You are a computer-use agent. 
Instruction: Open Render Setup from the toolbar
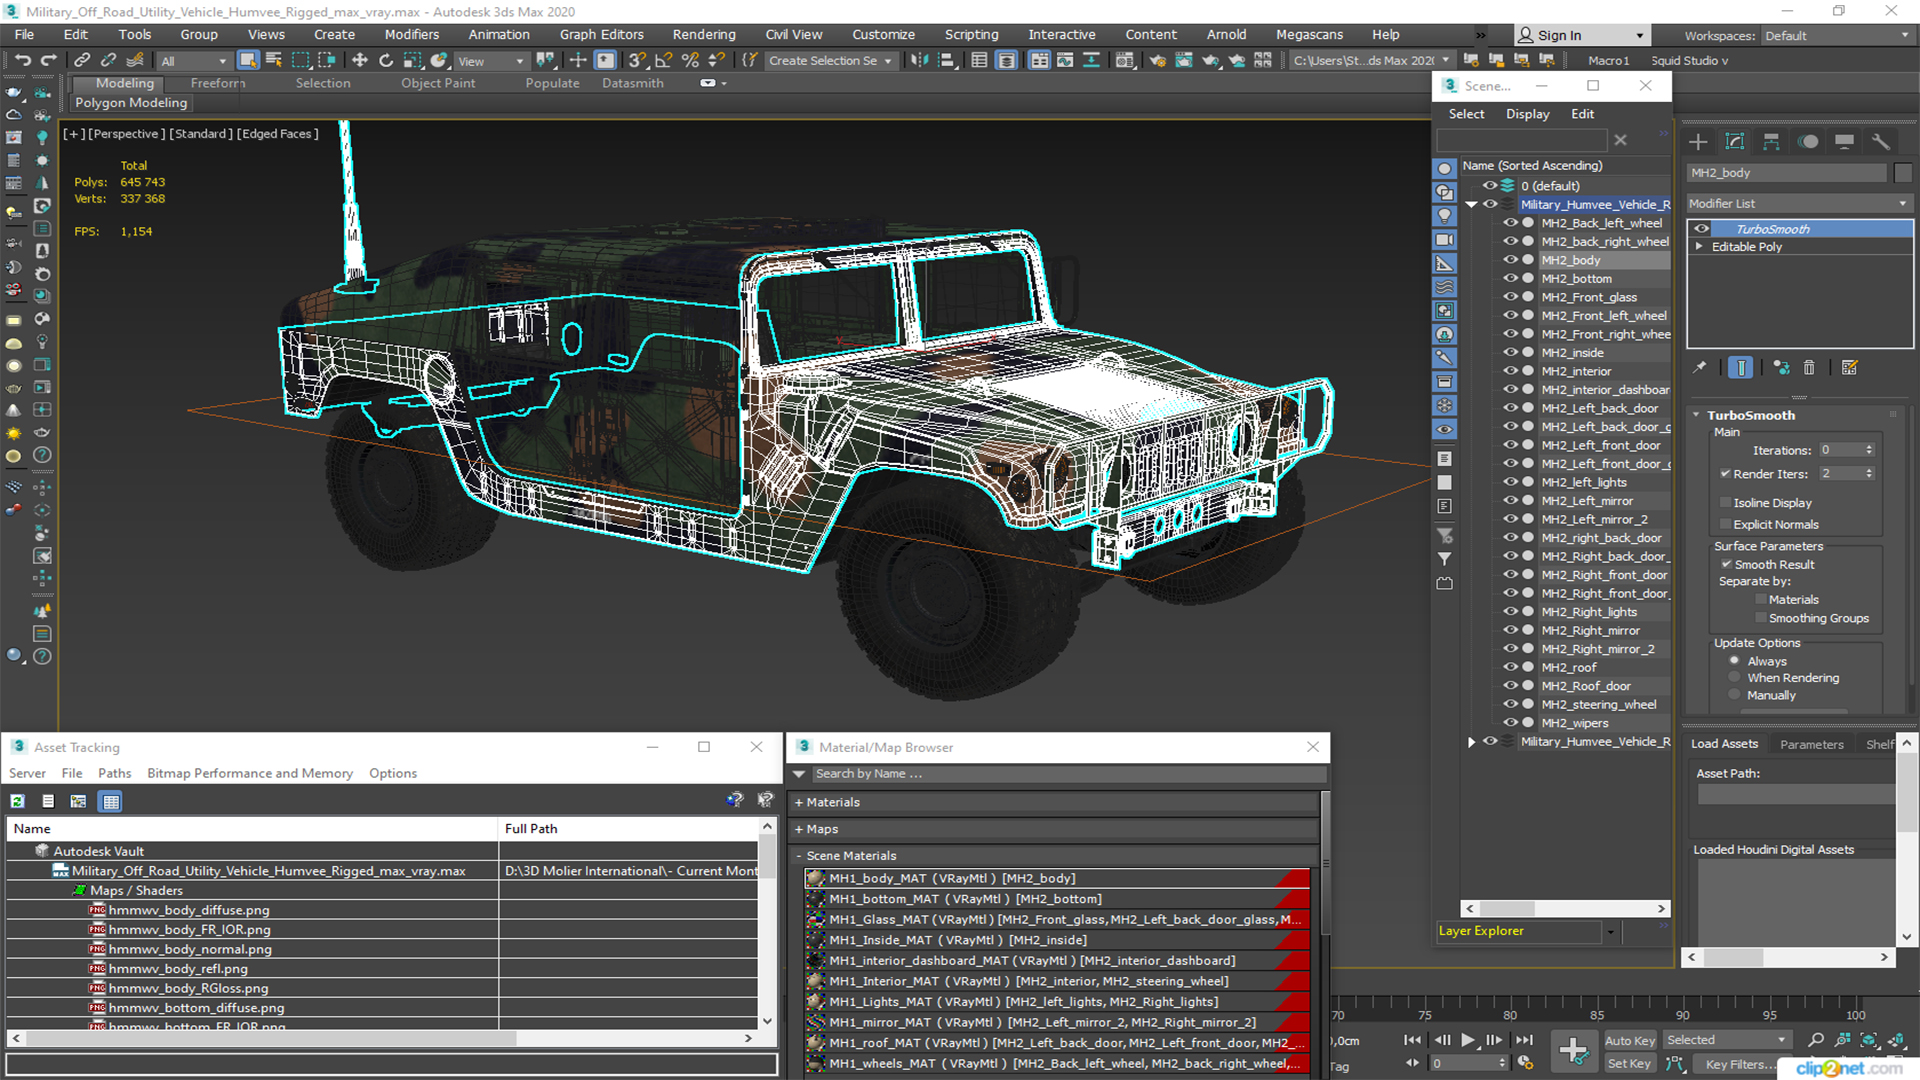(x=1157, y=60)
